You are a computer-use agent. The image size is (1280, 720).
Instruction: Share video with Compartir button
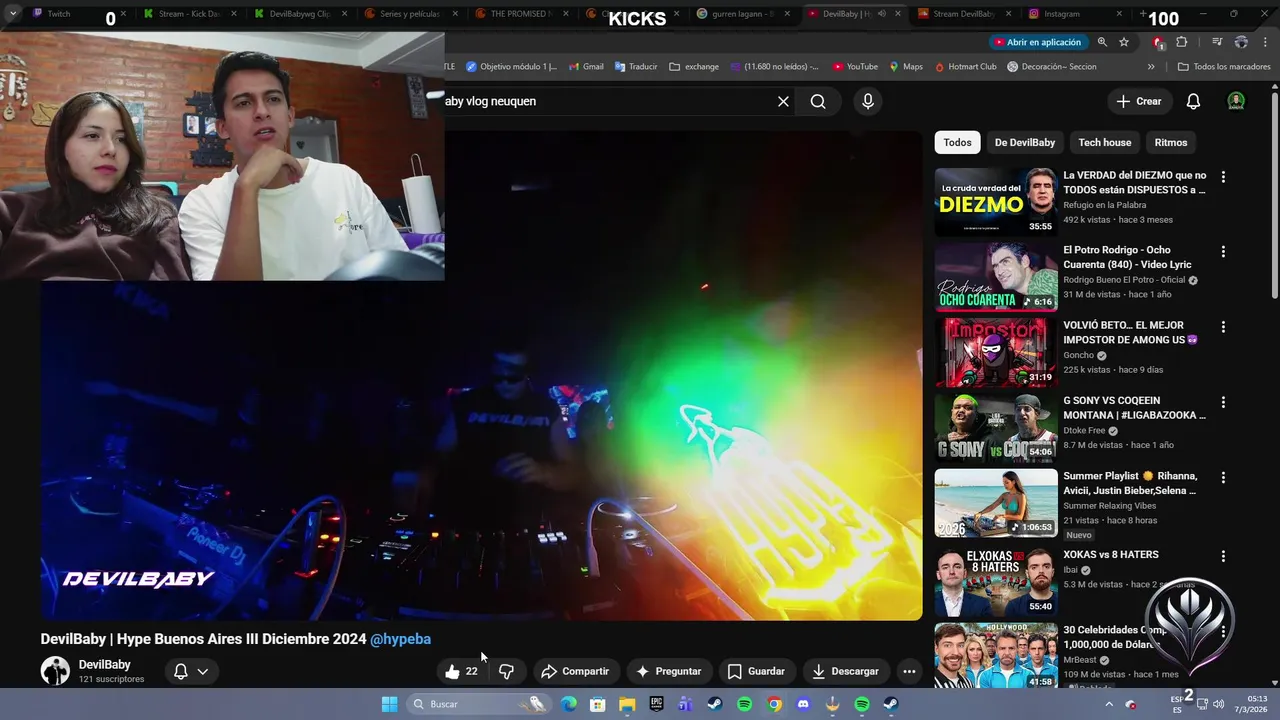click(575, 671)
